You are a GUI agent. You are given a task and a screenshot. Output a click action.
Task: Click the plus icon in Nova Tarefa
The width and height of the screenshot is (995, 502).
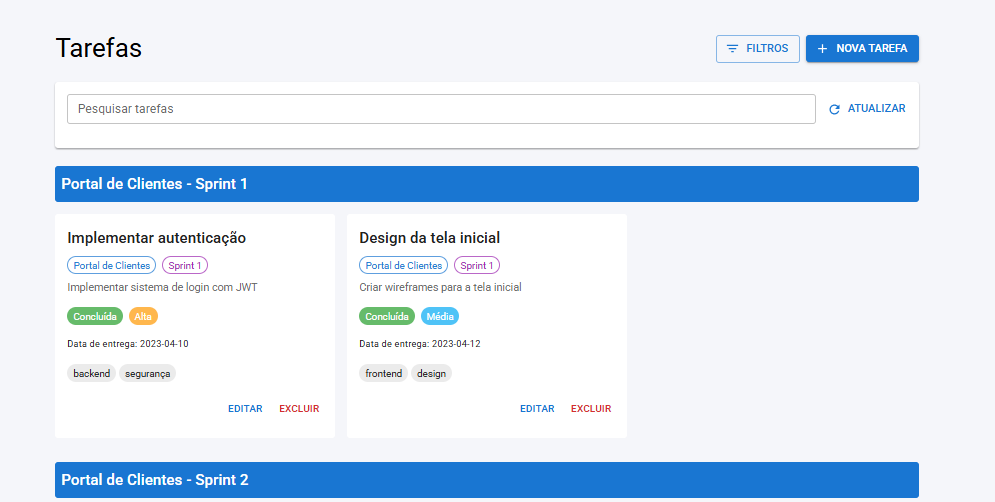coord(822,49)
